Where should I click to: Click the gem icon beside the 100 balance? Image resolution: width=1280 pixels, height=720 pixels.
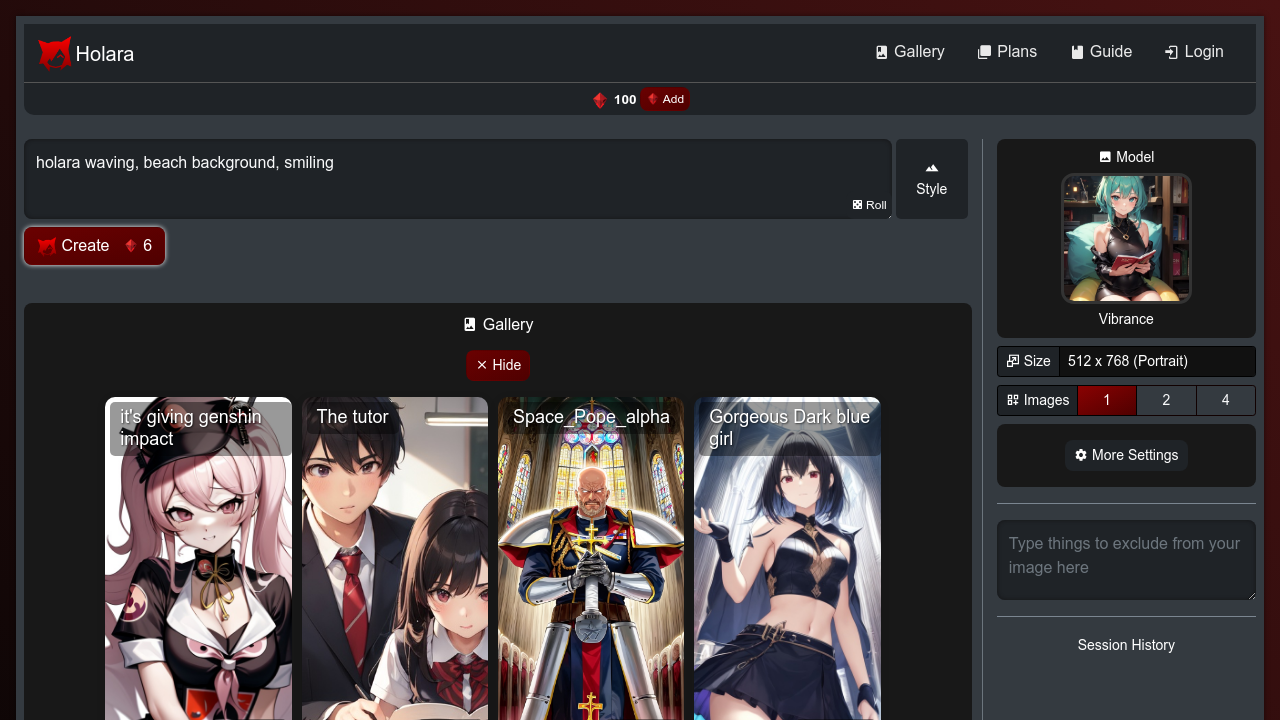600,99
